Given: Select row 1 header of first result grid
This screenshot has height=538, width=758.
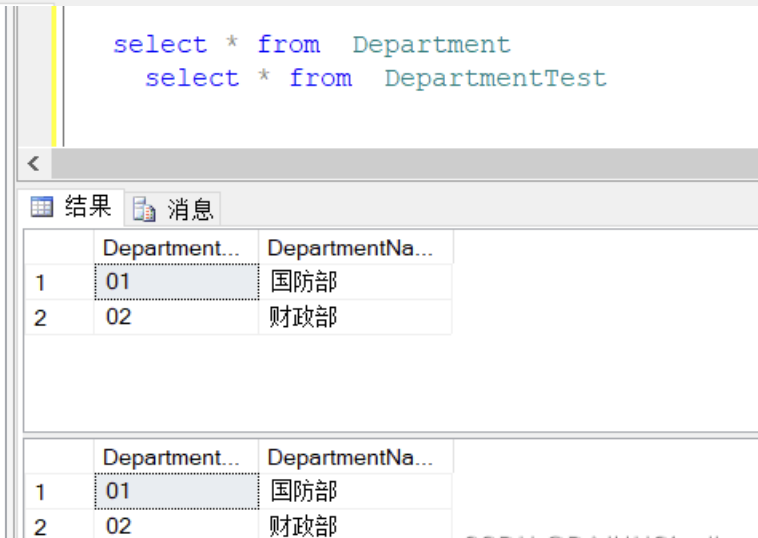Looking at the screenshot, I should (58, 283).
